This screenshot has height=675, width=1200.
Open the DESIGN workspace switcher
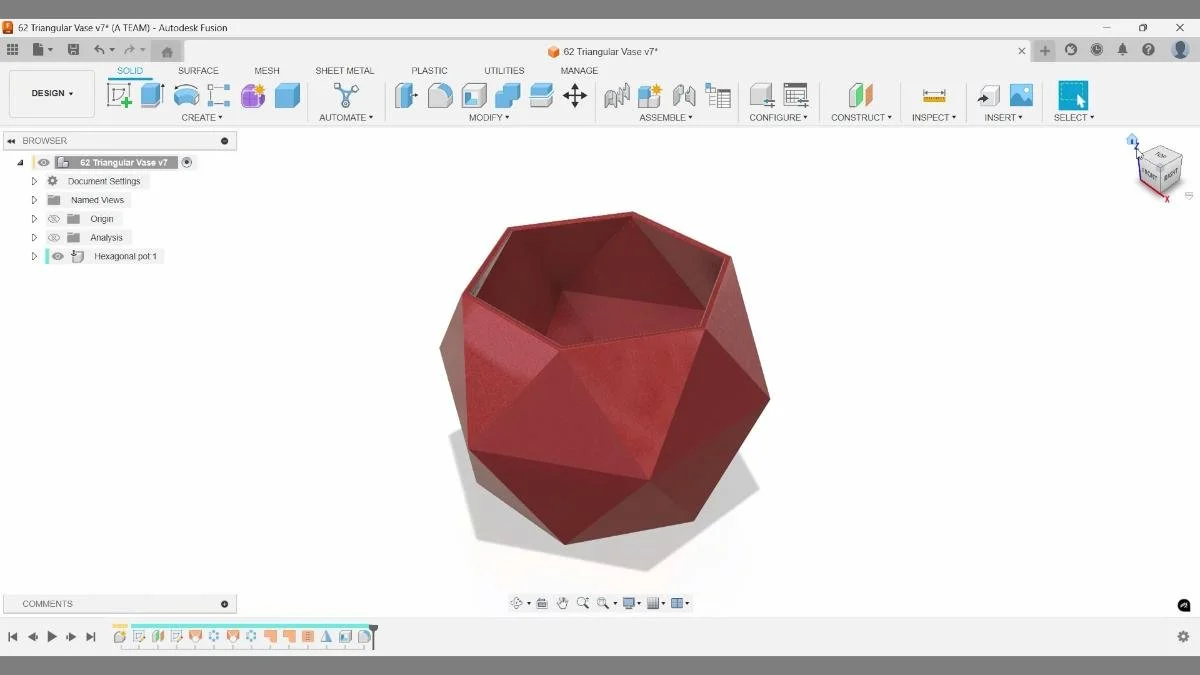click(x=51, y=93)
